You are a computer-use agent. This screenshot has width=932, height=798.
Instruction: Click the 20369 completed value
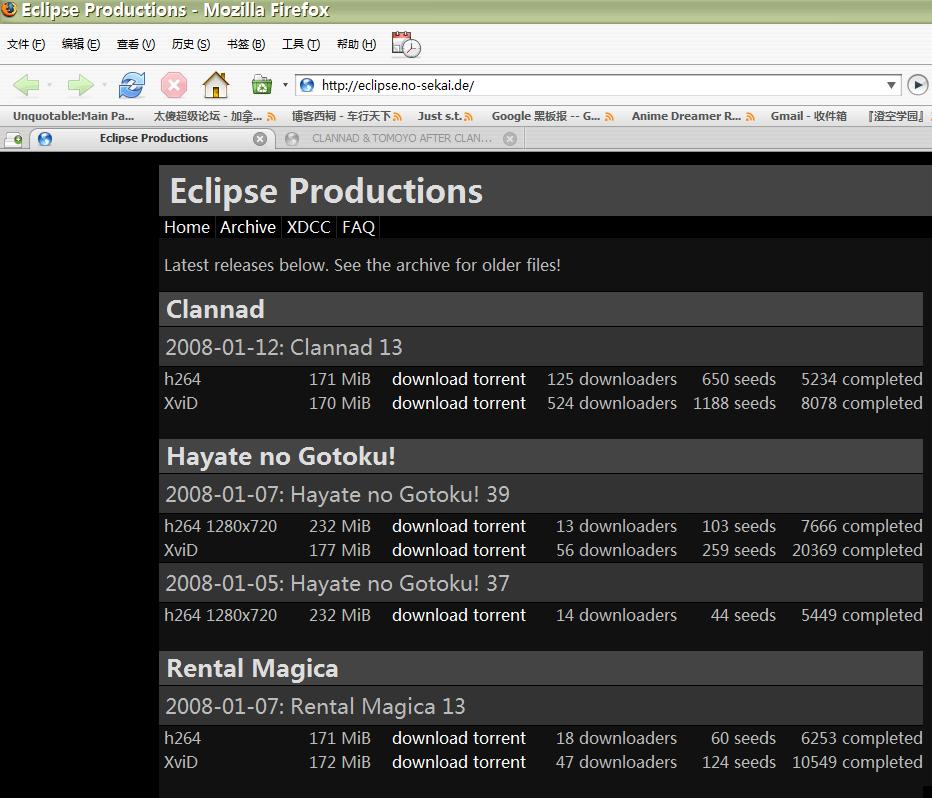coord(857,550)
